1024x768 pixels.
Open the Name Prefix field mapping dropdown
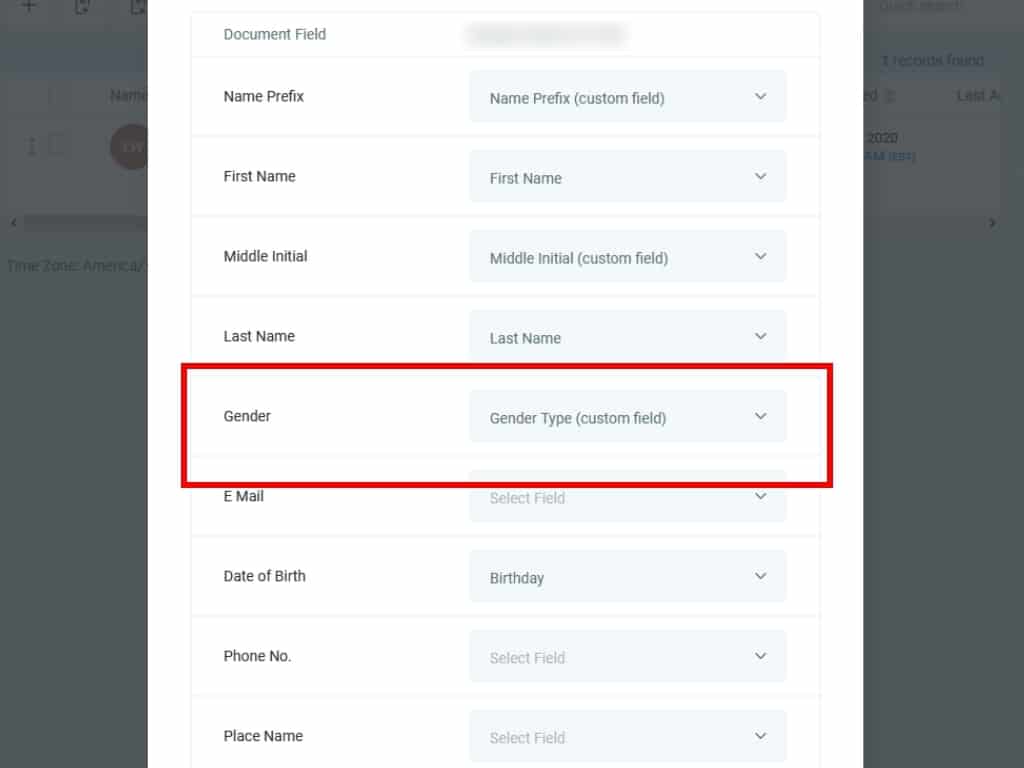(627, 97)
